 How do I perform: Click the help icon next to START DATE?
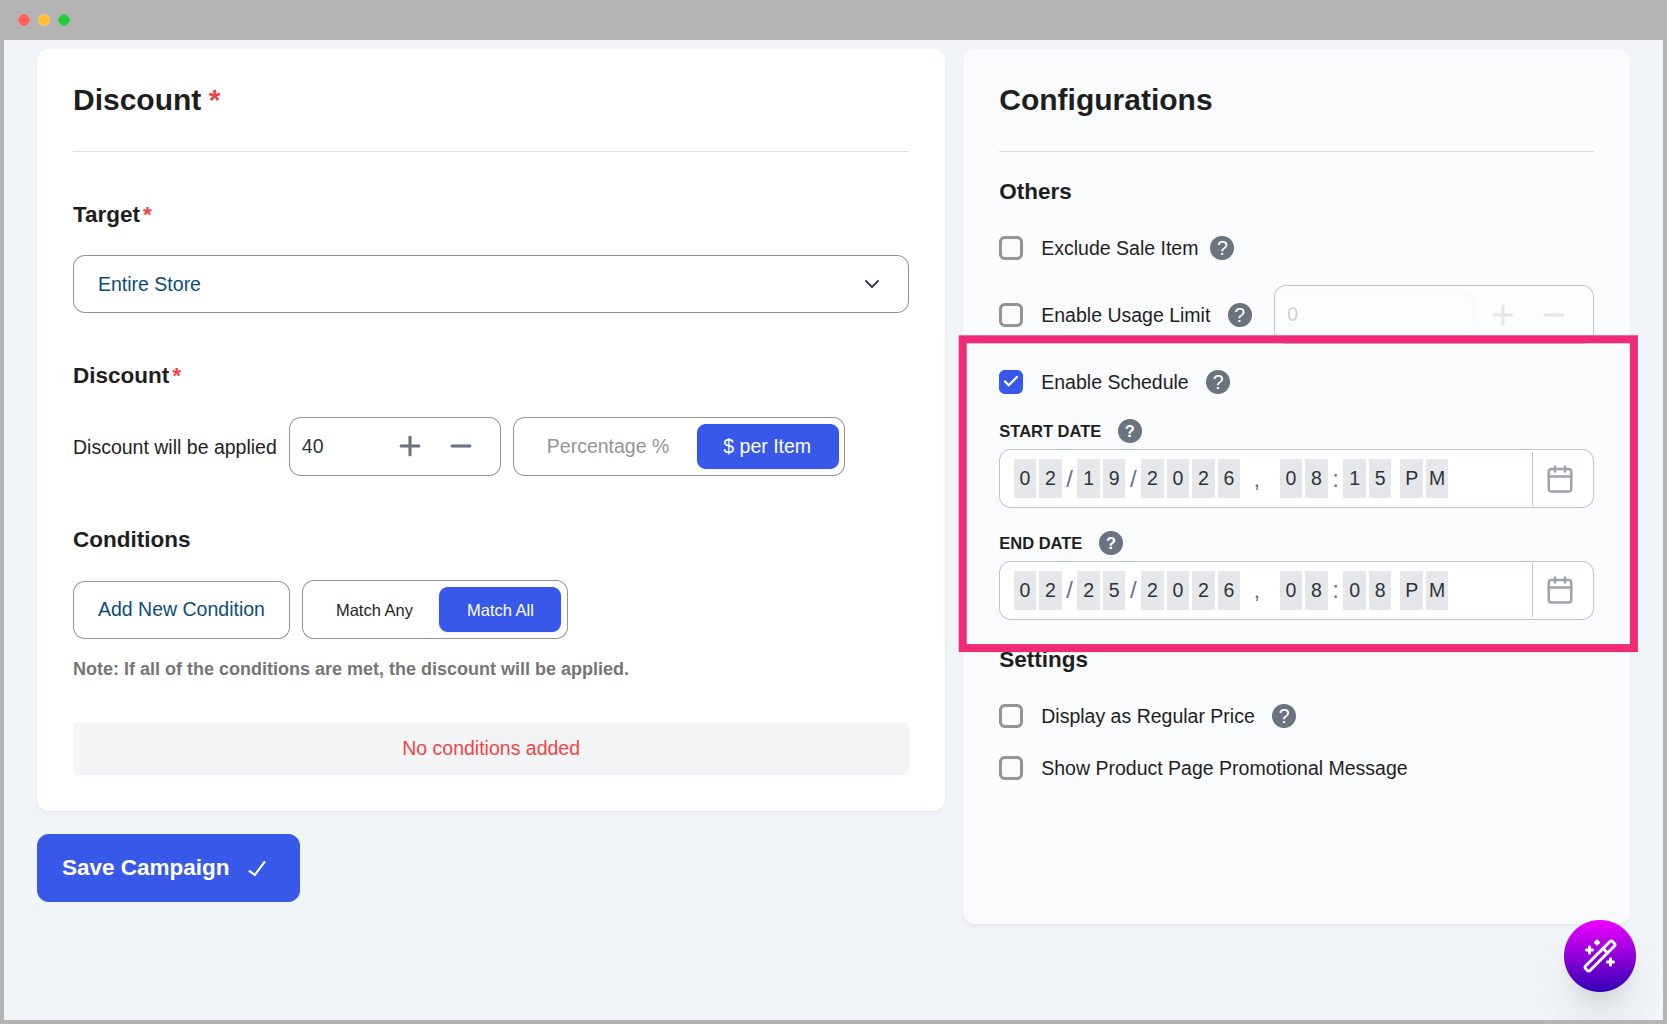[1128, 431]
